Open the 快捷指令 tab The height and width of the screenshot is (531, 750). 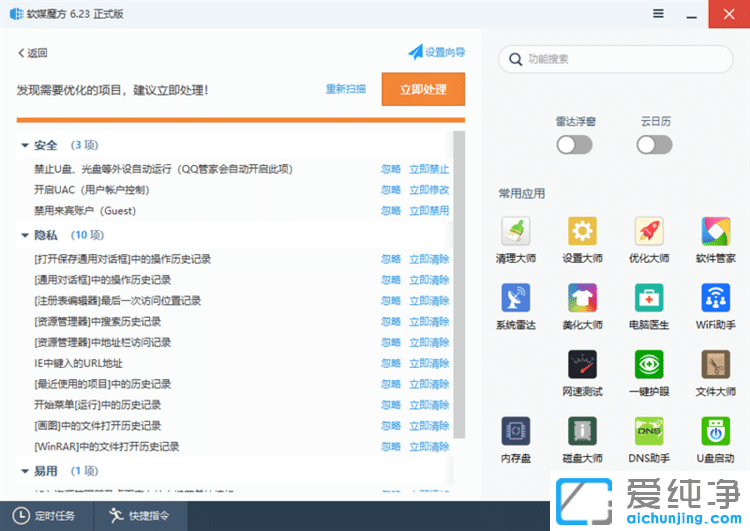point(141,516)
